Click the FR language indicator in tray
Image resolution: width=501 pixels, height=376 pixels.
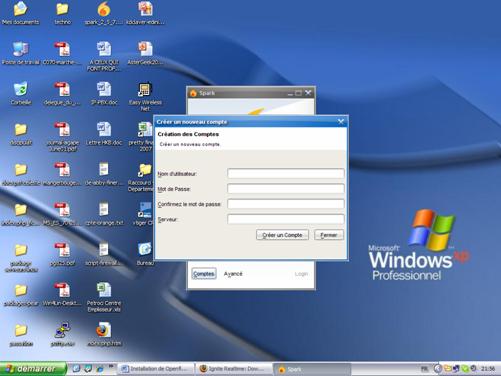(x=424, y=369)
